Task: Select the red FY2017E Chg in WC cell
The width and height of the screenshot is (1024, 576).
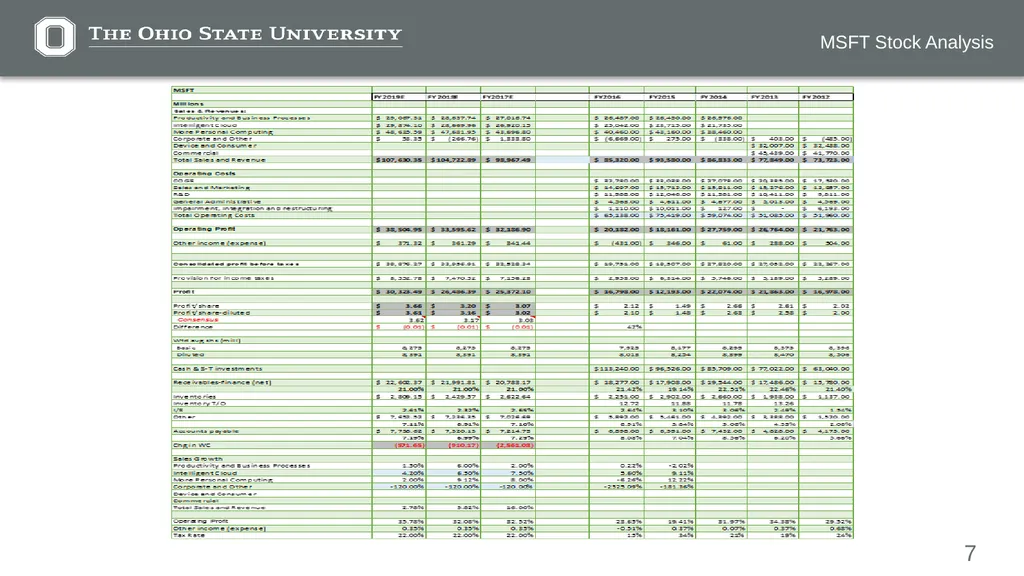Action: point(507,445)
